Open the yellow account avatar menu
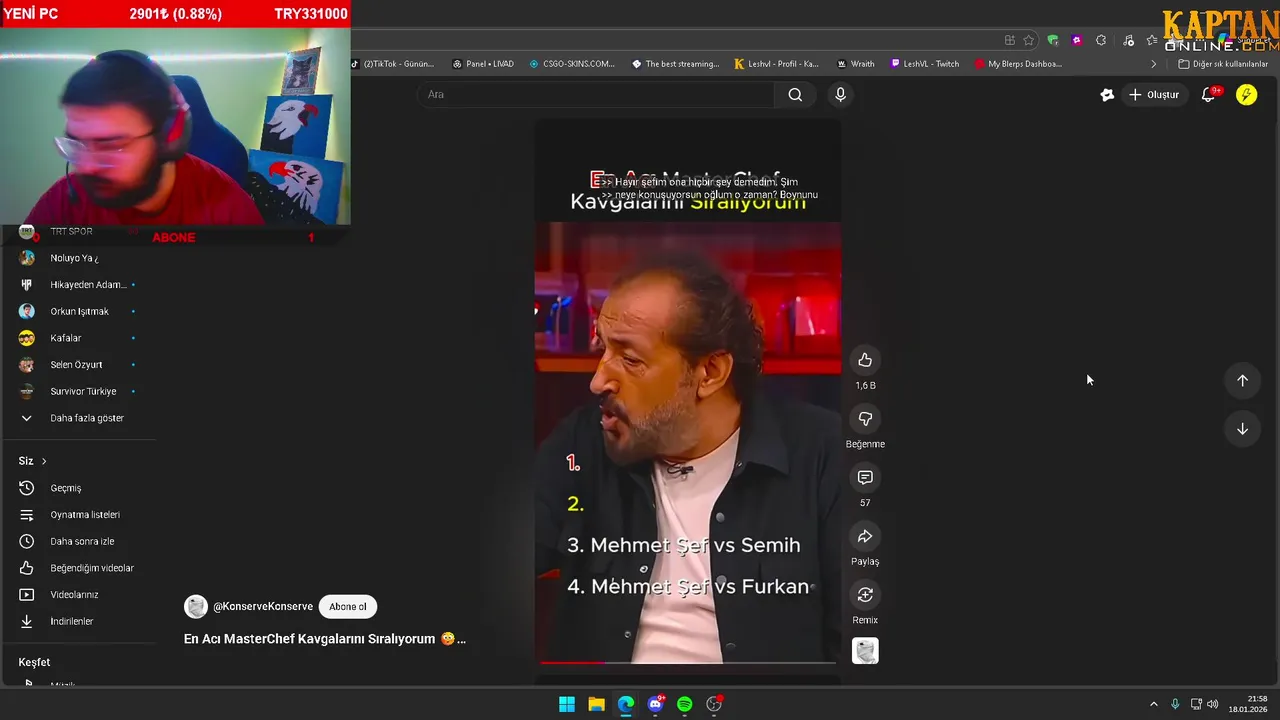 point(1246,94)
